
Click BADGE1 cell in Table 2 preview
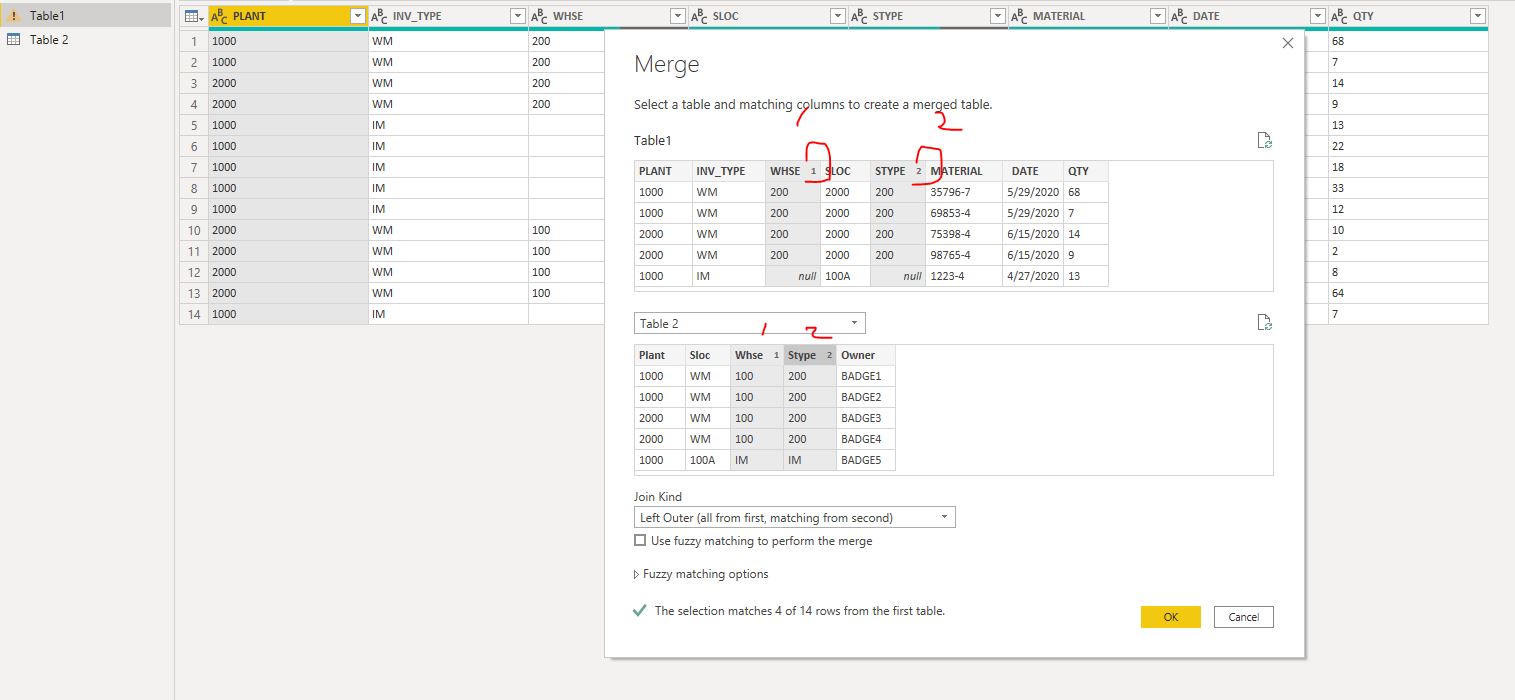coord(866,376)
